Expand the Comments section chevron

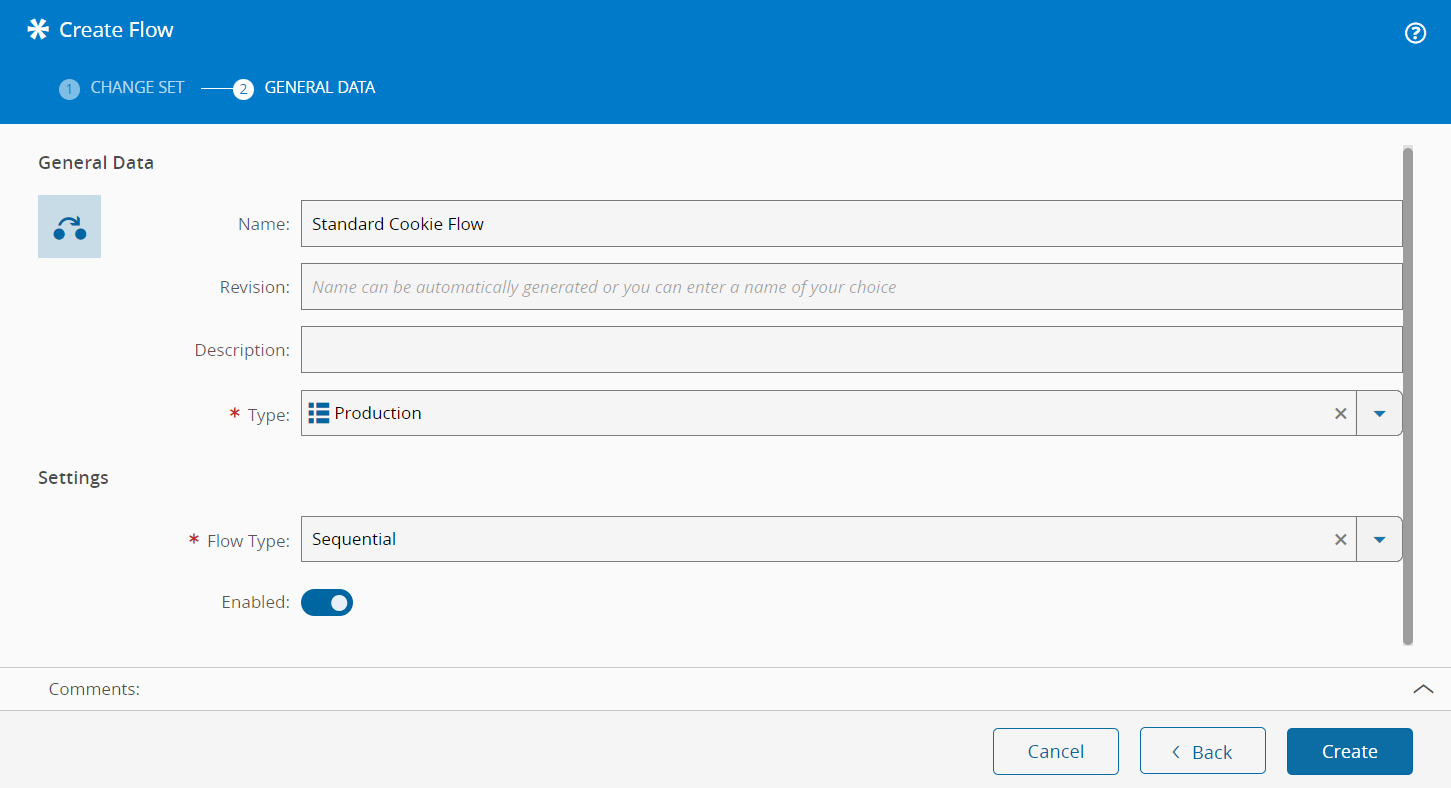[1422, 689]
